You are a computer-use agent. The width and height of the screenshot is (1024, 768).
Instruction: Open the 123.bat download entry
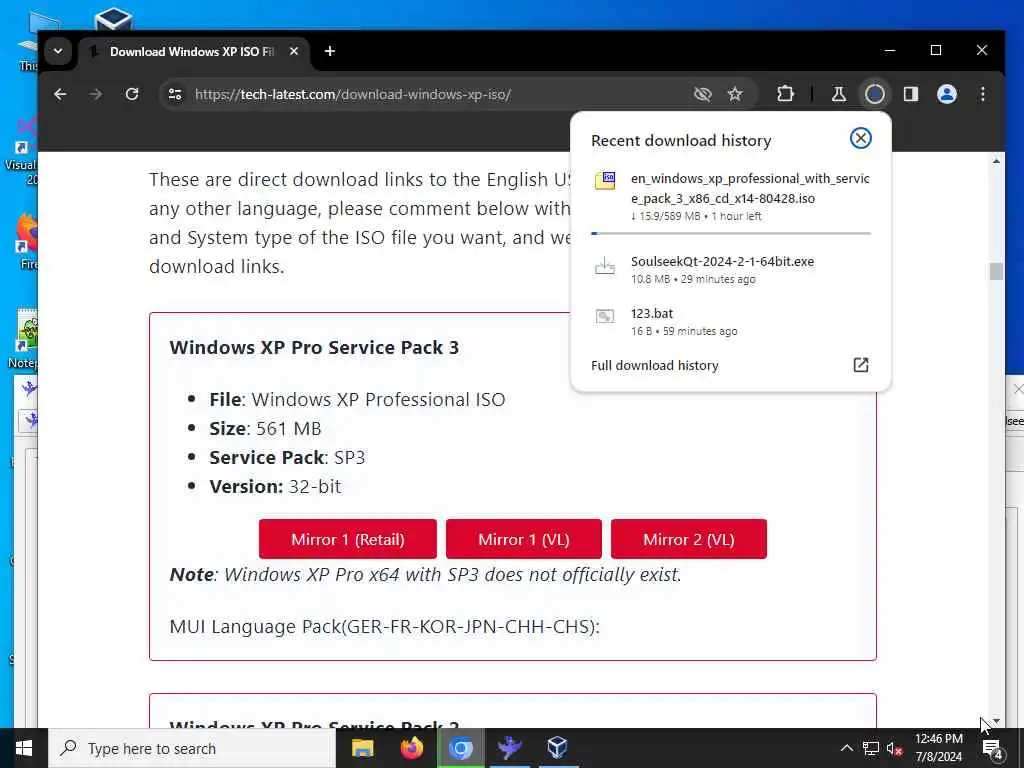click(730, 322)
